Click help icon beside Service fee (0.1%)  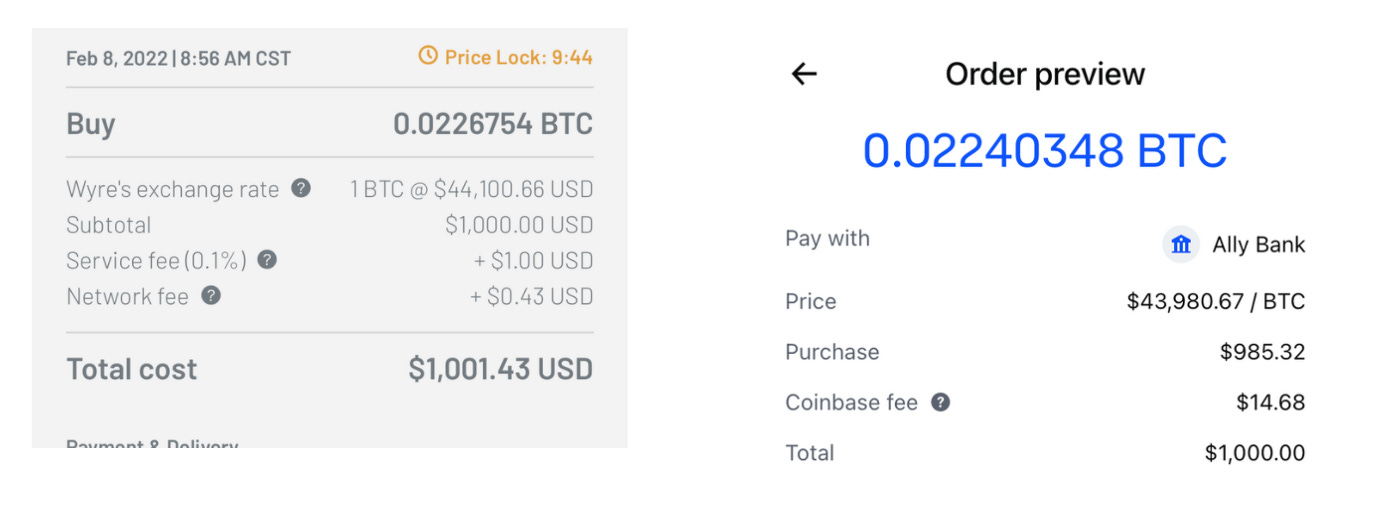pos(267,260)
